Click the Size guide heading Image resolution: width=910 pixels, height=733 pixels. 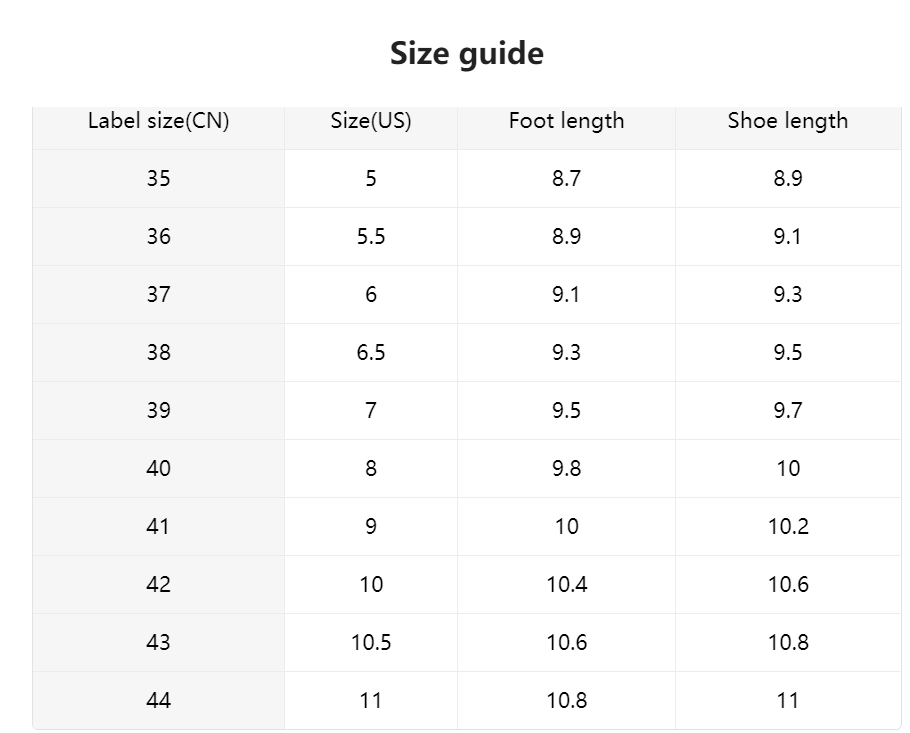point(467,53)
